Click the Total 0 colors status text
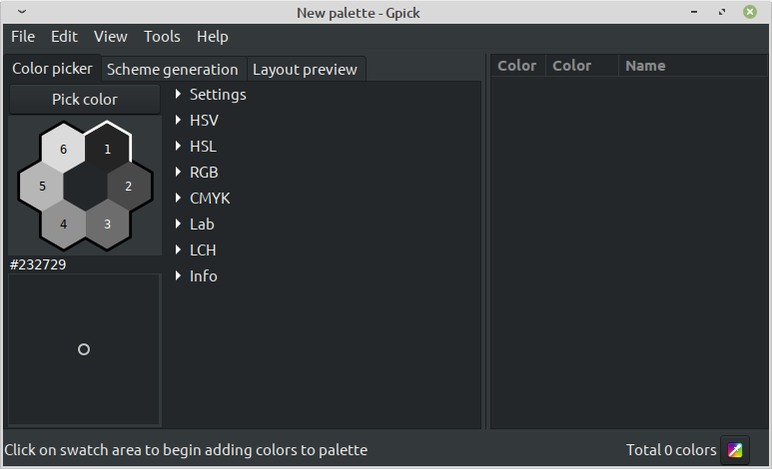The height and width of the screenshot is (469, 772). pyautogui.click(x=671, y=450)
